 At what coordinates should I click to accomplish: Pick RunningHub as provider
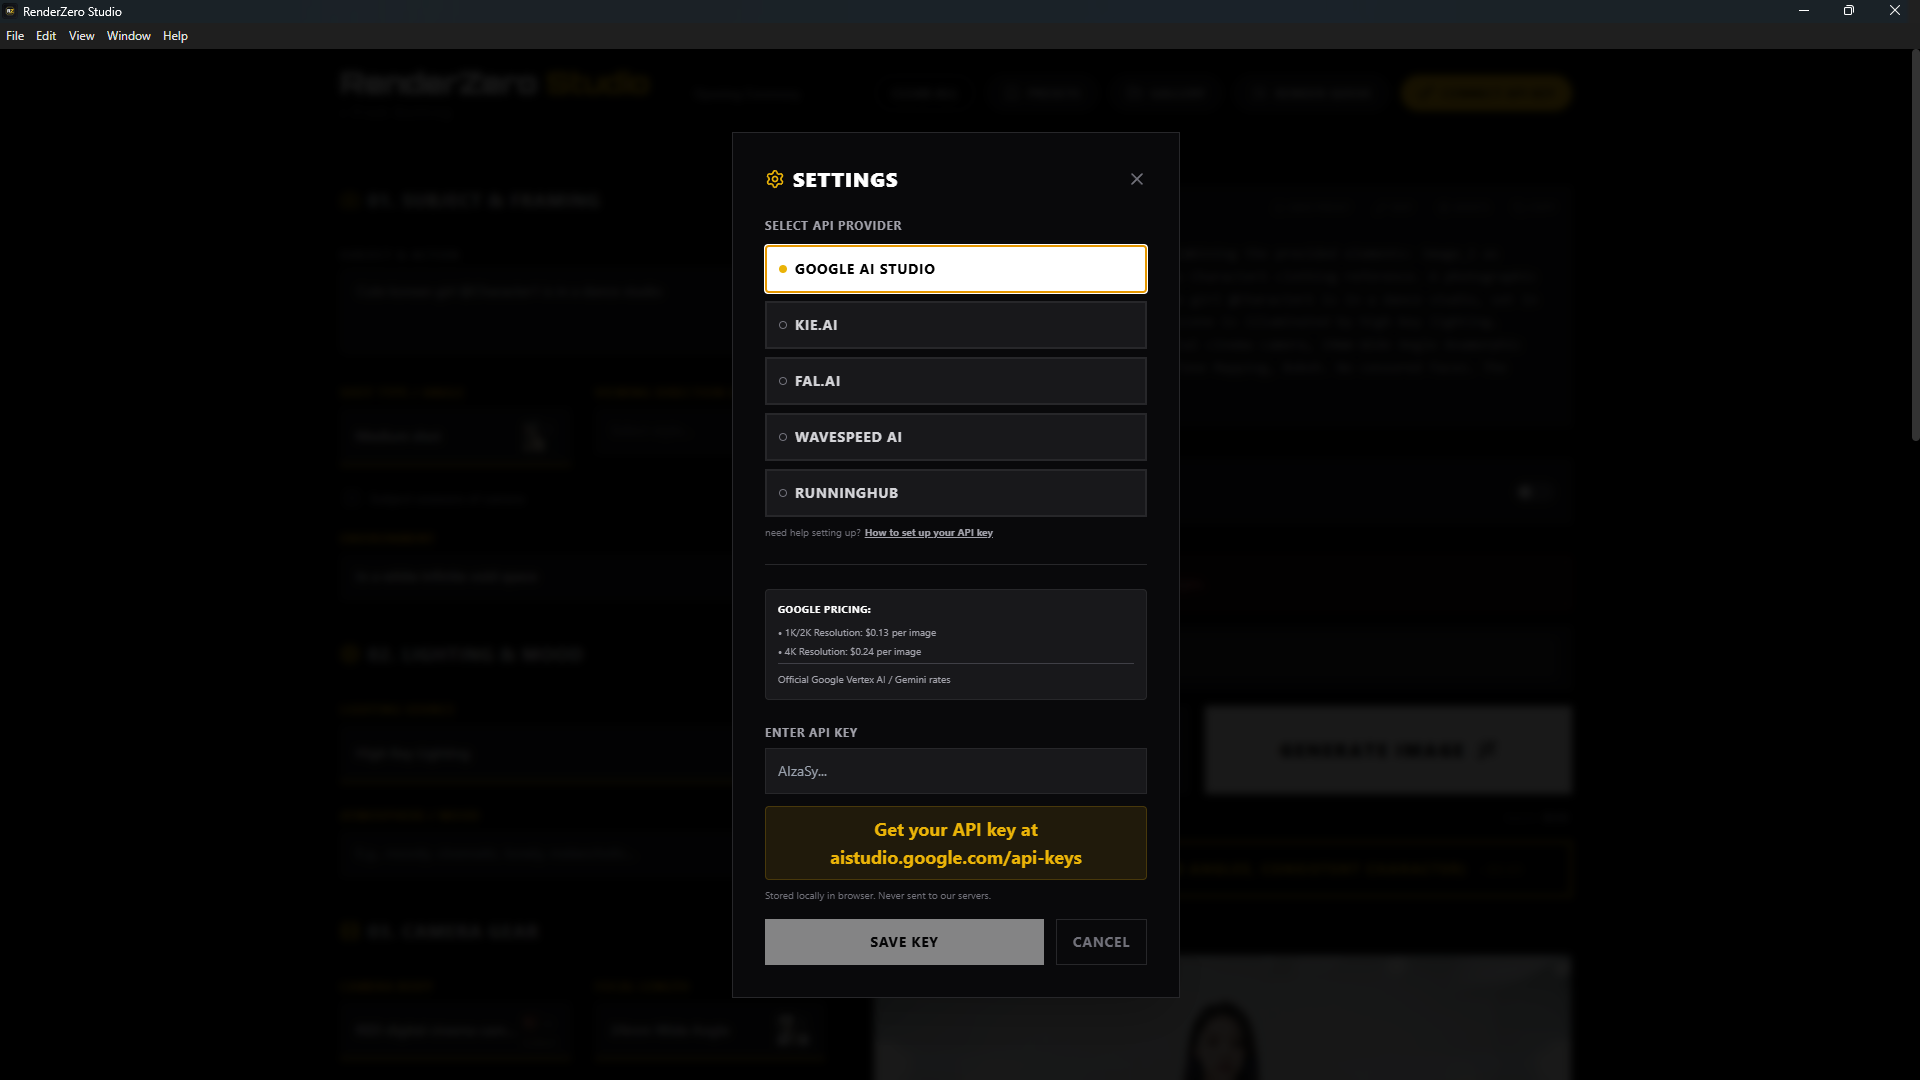(x=955, y=493)
